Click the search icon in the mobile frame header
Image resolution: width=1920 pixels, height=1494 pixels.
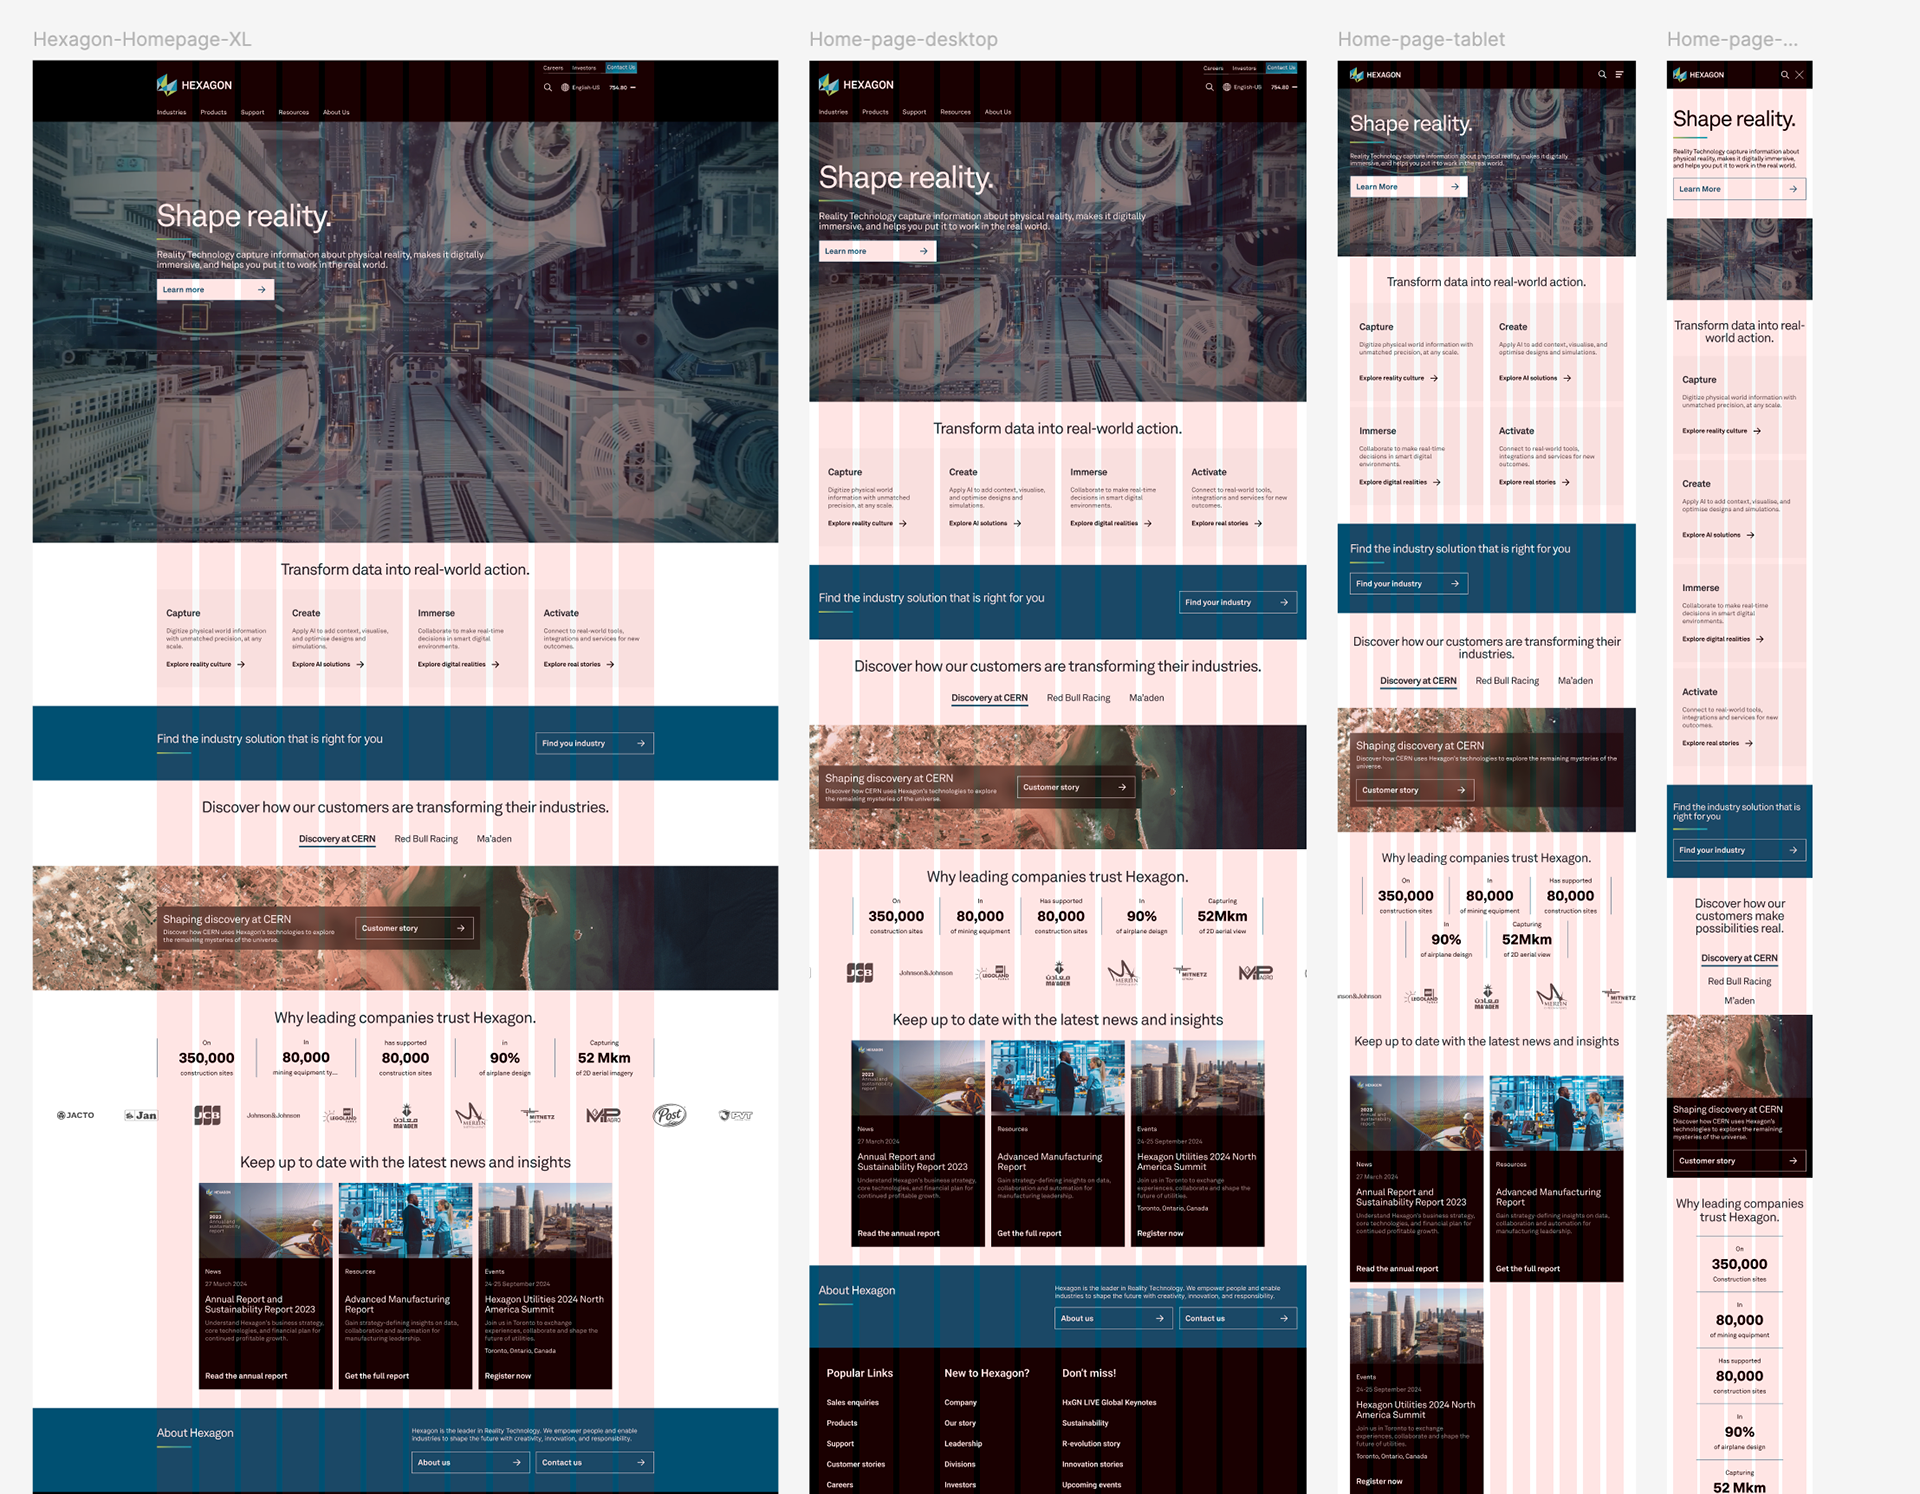[x=1785, y=74]
